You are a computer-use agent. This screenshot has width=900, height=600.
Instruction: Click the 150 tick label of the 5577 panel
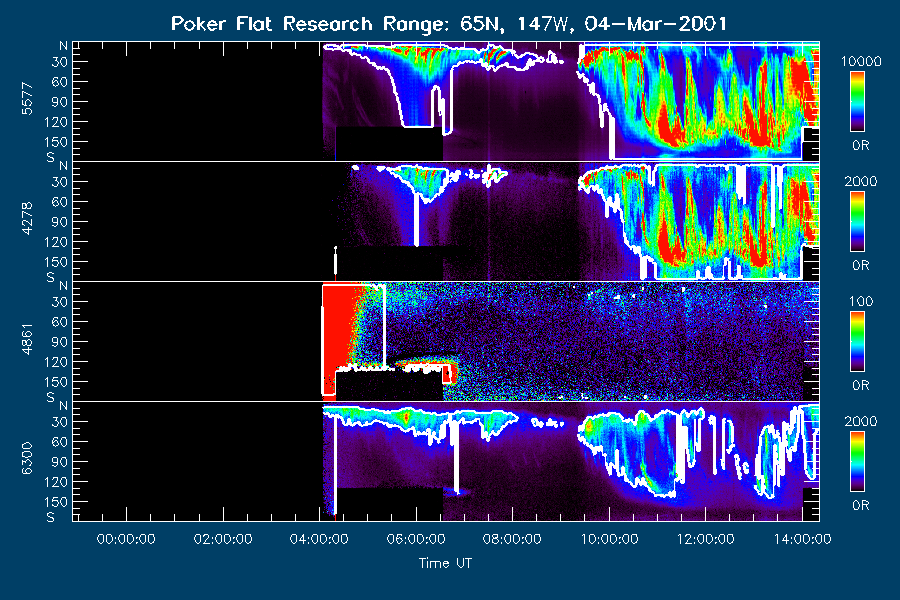click(56, 142)
